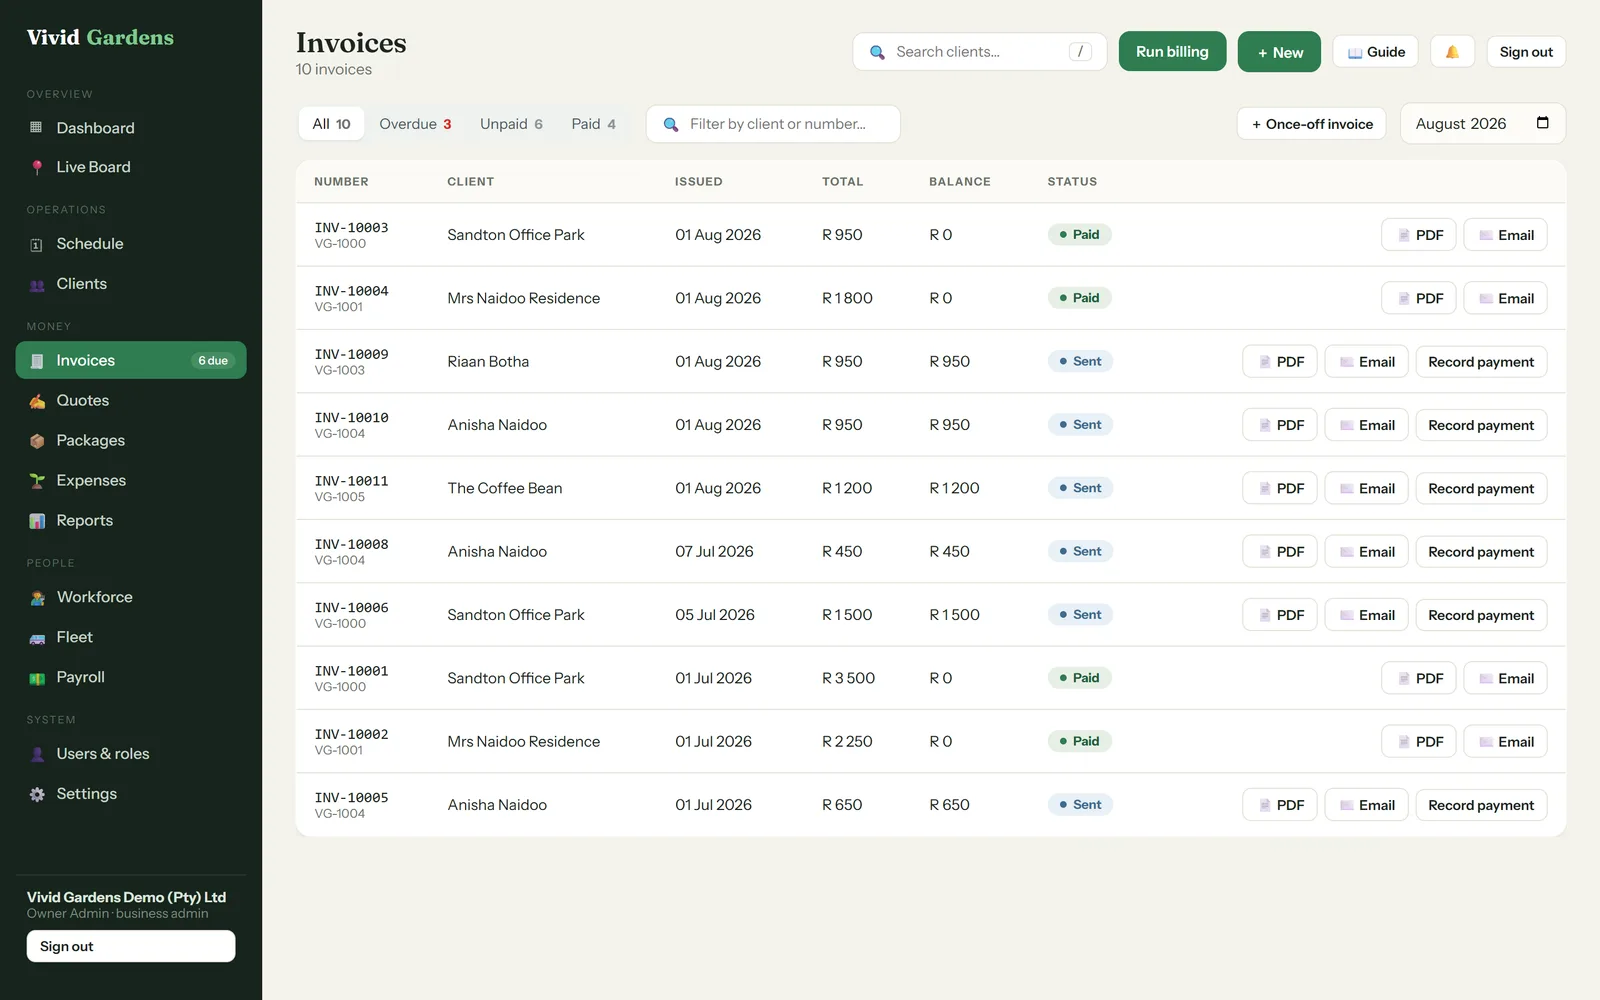Sign out using the top bar button
1600x1000 pixels.
(x=1526, y=52)
